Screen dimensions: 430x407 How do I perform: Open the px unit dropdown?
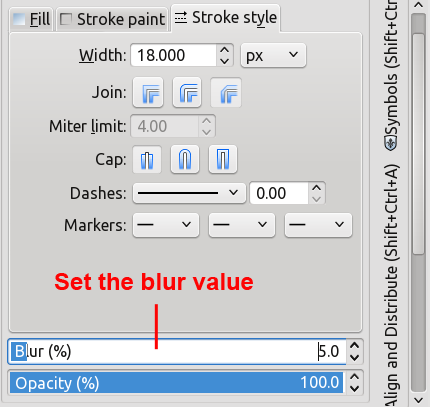tap(273, 55)
